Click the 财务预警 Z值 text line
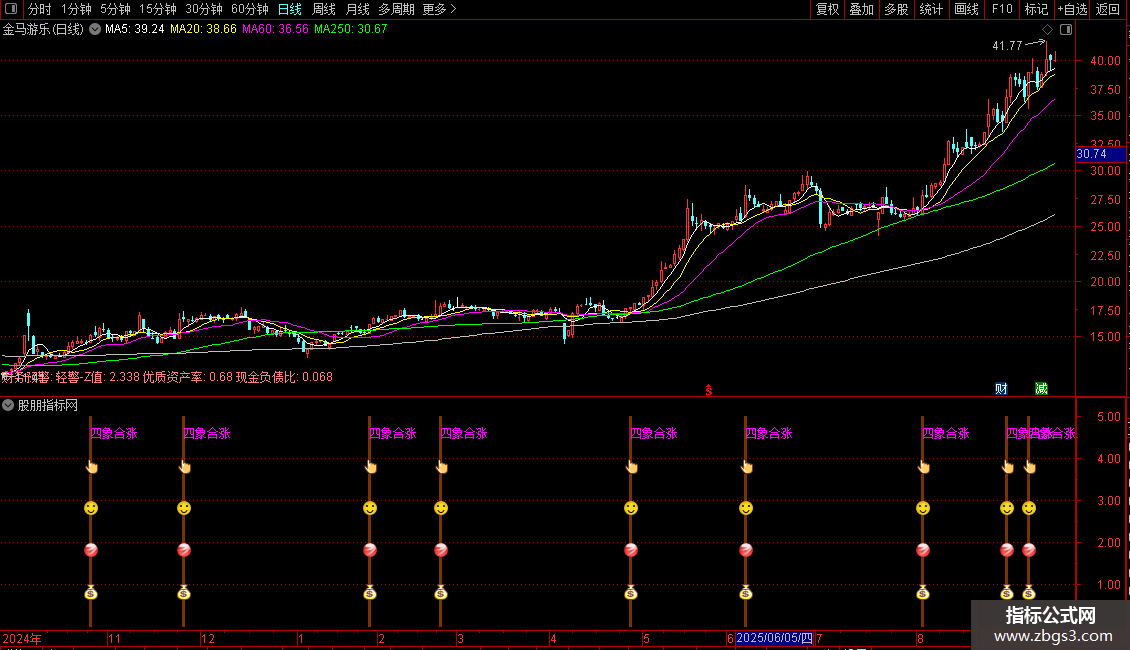Viewport: 1130px width, 650px height. pyautogui.click(x=167, y=377)
